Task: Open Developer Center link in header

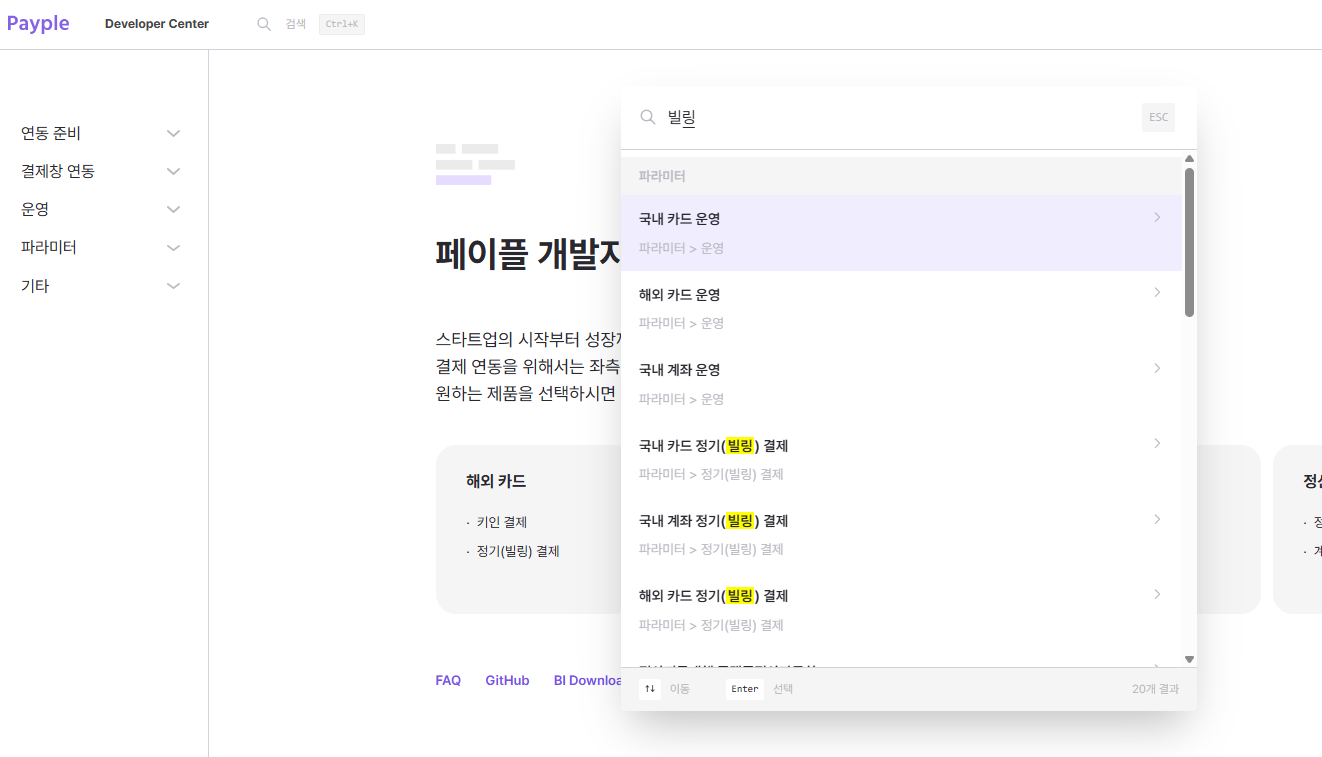Action: coord(157,24)
